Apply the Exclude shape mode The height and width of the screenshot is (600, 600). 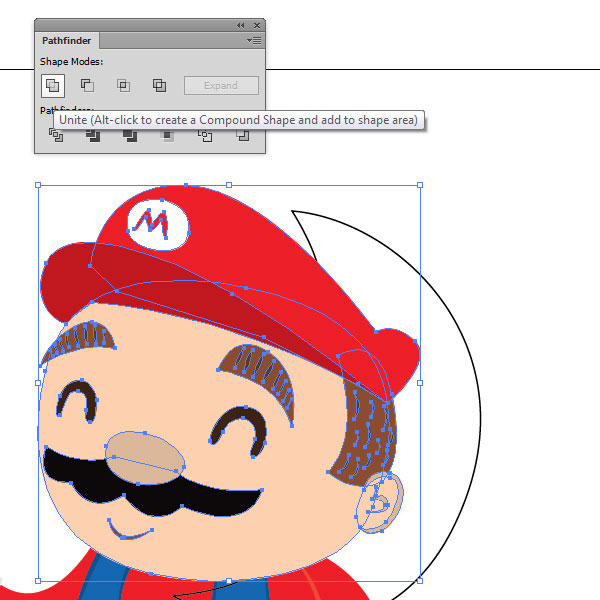point(159,86)
